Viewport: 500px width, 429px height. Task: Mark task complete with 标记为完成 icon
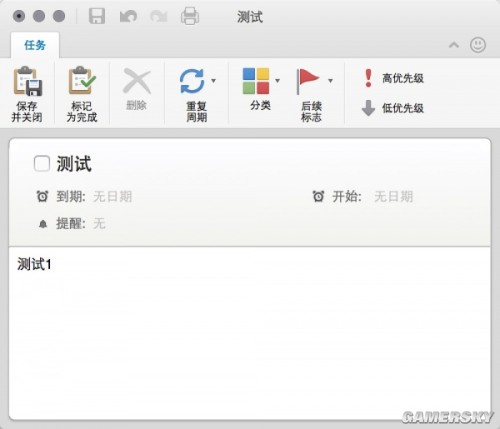tap(82, 80)
